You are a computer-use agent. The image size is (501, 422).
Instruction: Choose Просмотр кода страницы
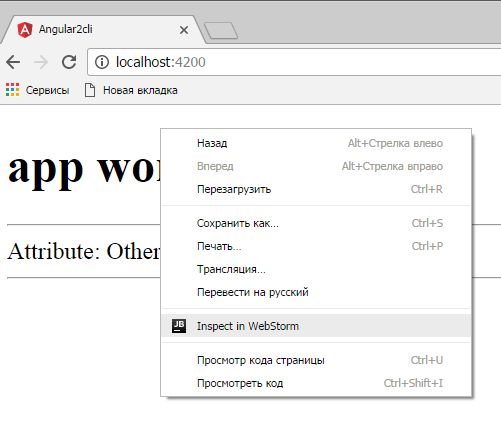316,360
